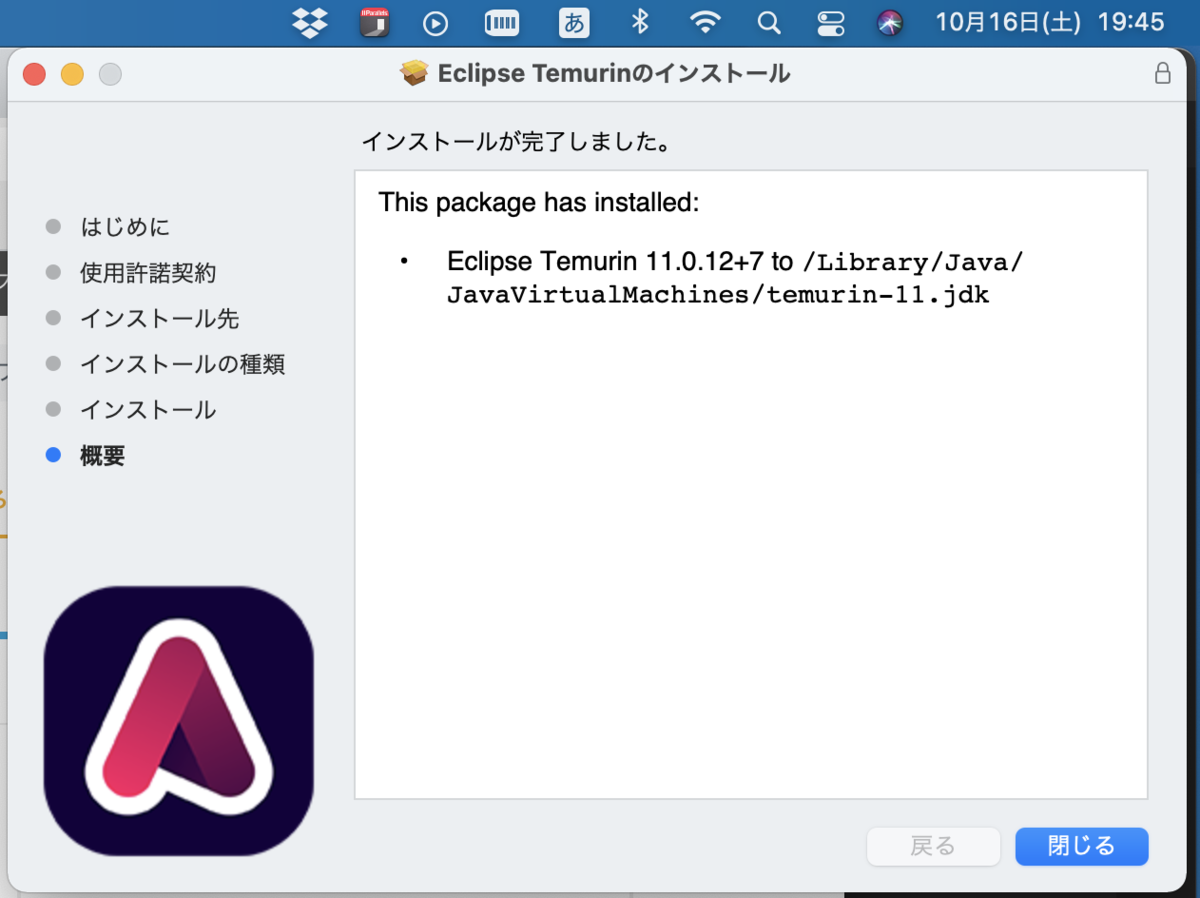Open the Bluetooth menu
The image size is (1200, 898).
[639, 23]
